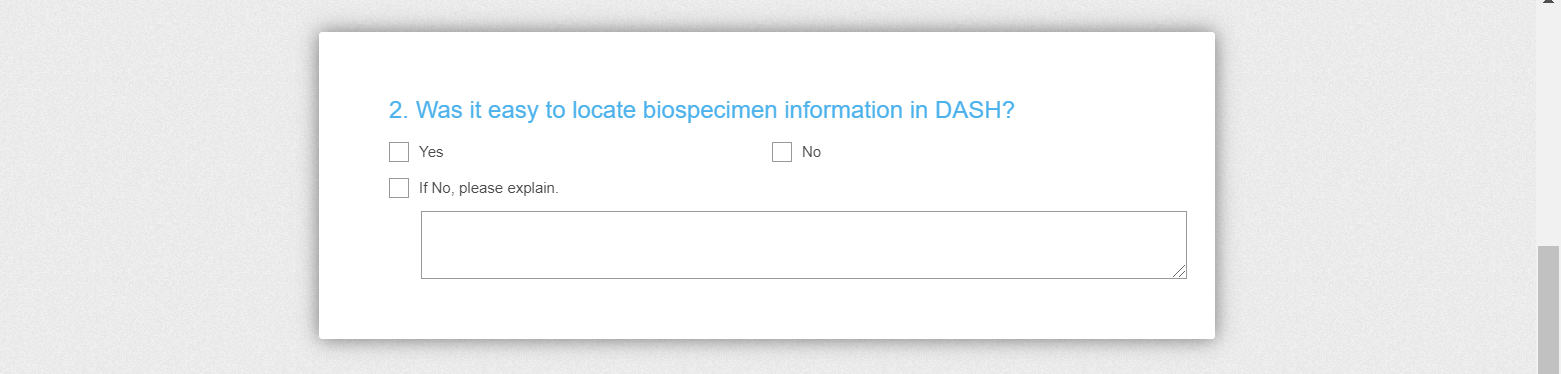
Task: Tick the "If No, please explain" checkbox
Action: click(399, 188)
